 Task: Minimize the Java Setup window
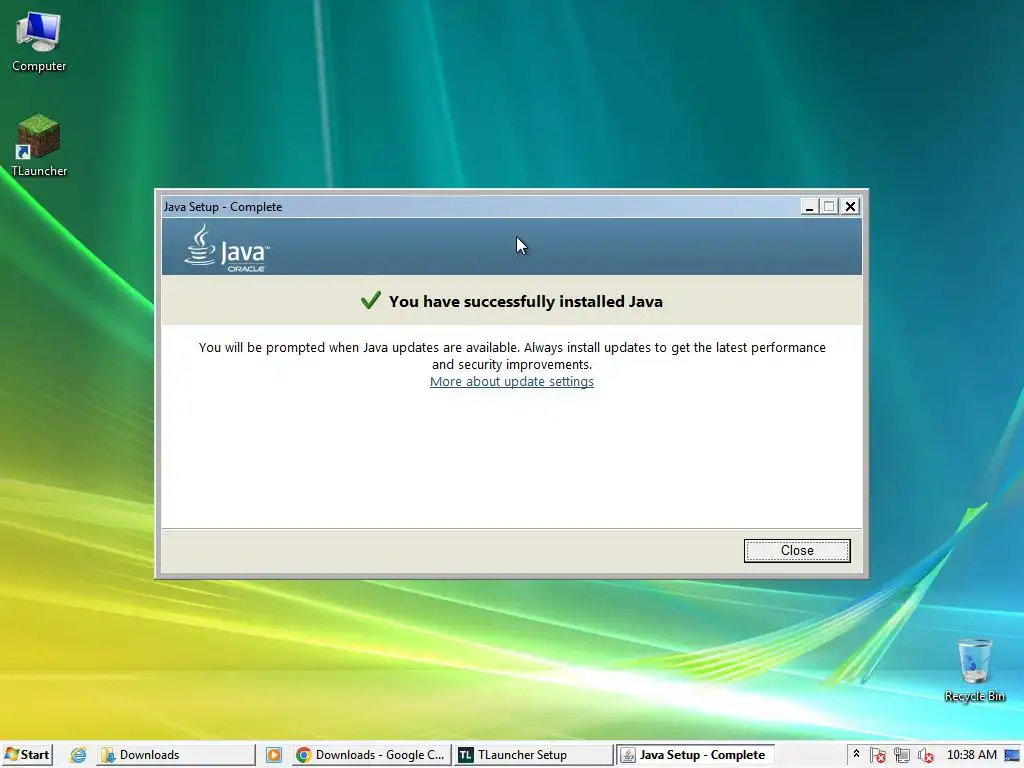click(809, 206)
